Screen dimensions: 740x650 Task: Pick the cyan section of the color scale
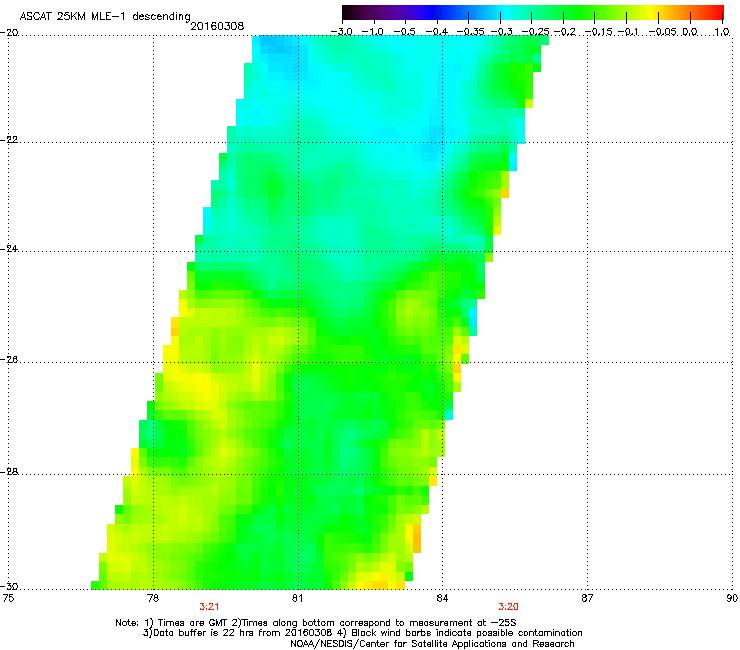coord(507,13)
